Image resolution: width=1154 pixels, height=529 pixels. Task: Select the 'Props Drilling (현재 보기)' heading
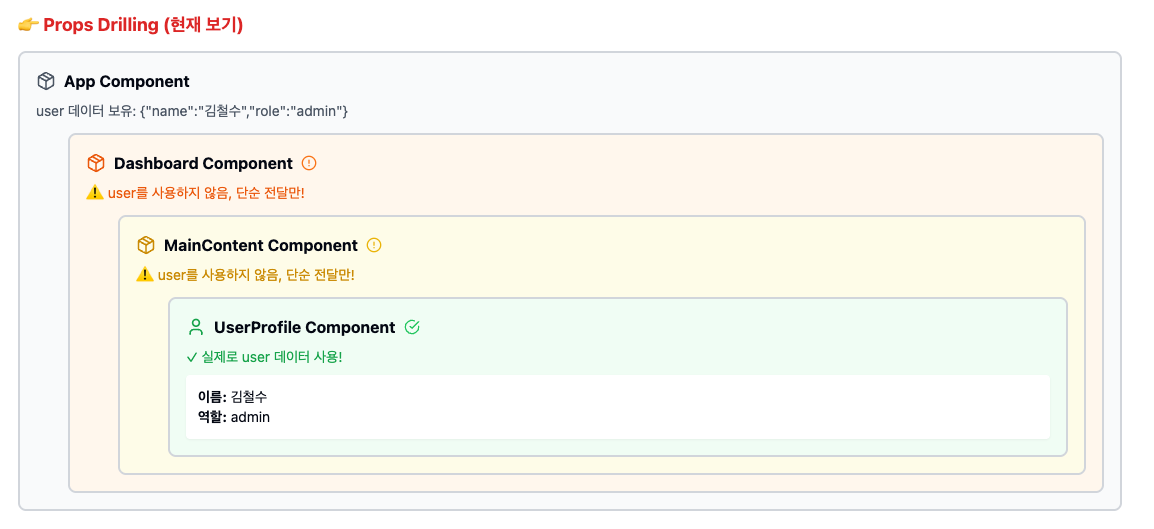tap(143, 25)
